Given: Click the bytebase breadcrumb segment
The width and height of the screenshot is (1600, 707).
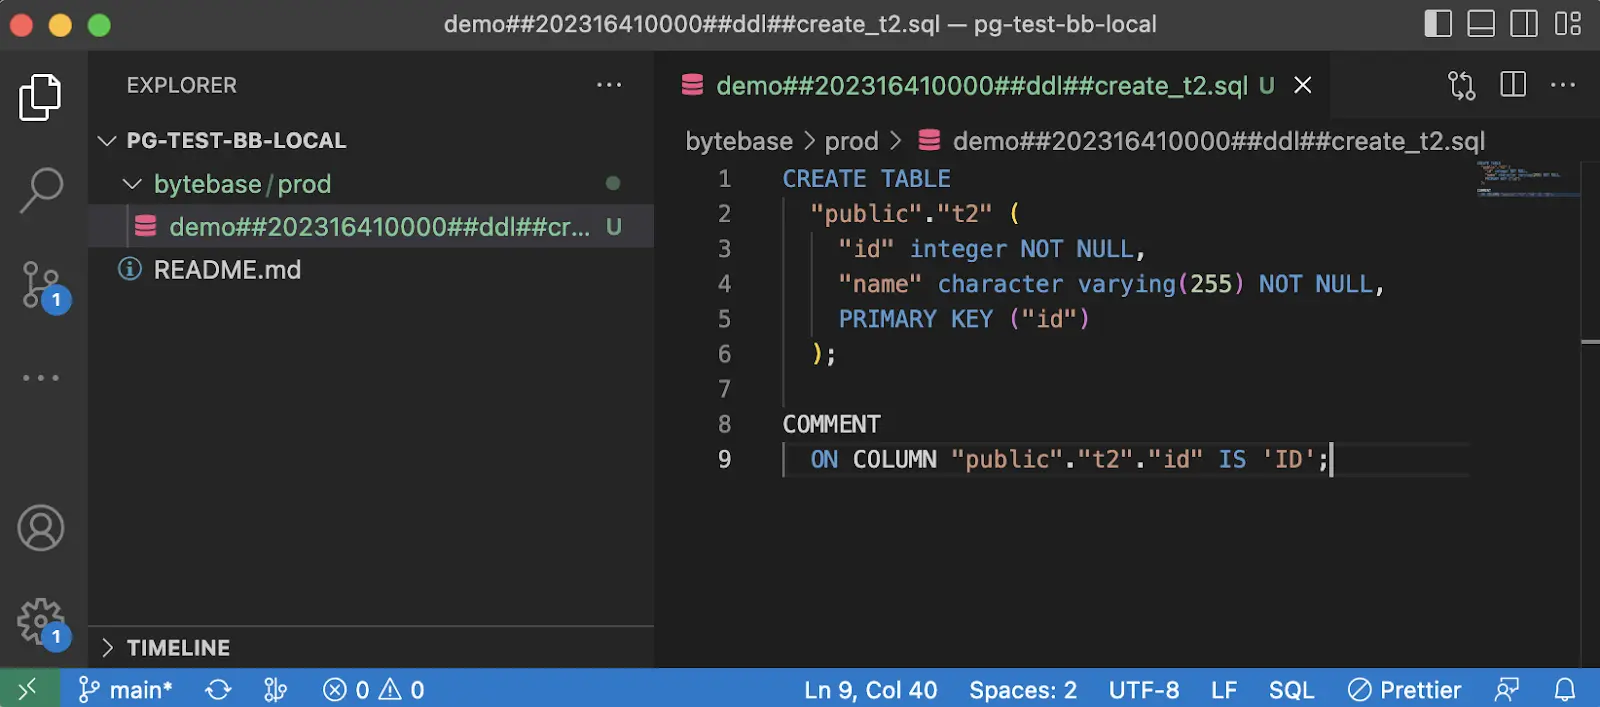Looking at the screenshot, I should coord(739,141).
